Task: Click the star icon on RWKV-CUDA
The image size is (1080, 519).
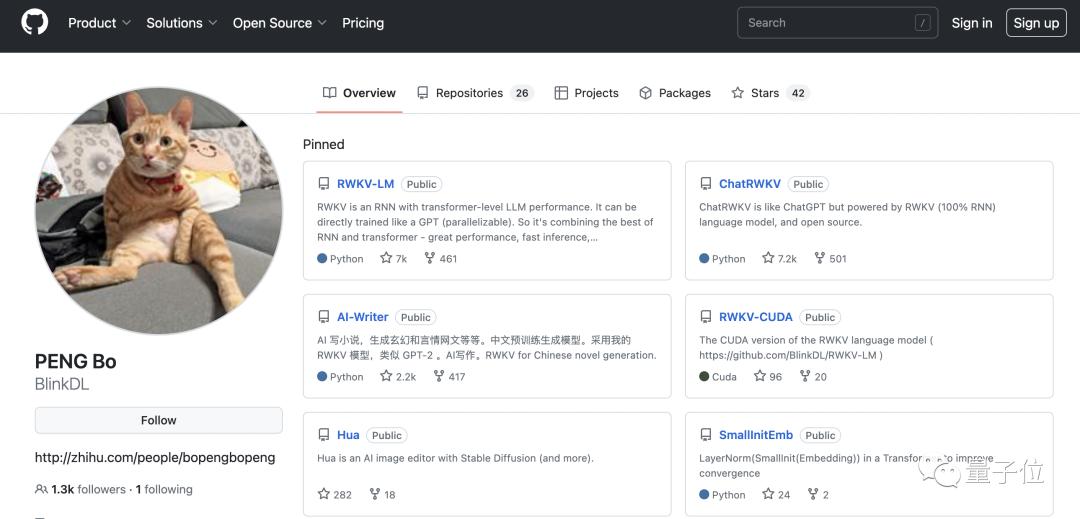Action: click(x=760, y=376)
